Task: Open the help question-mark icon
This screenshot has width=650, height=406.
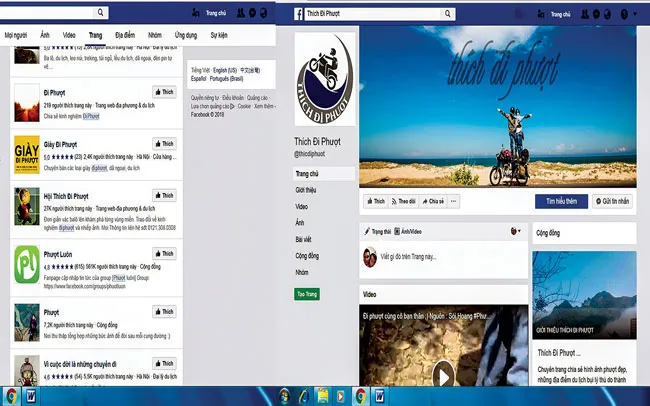Action: (624, 15)
